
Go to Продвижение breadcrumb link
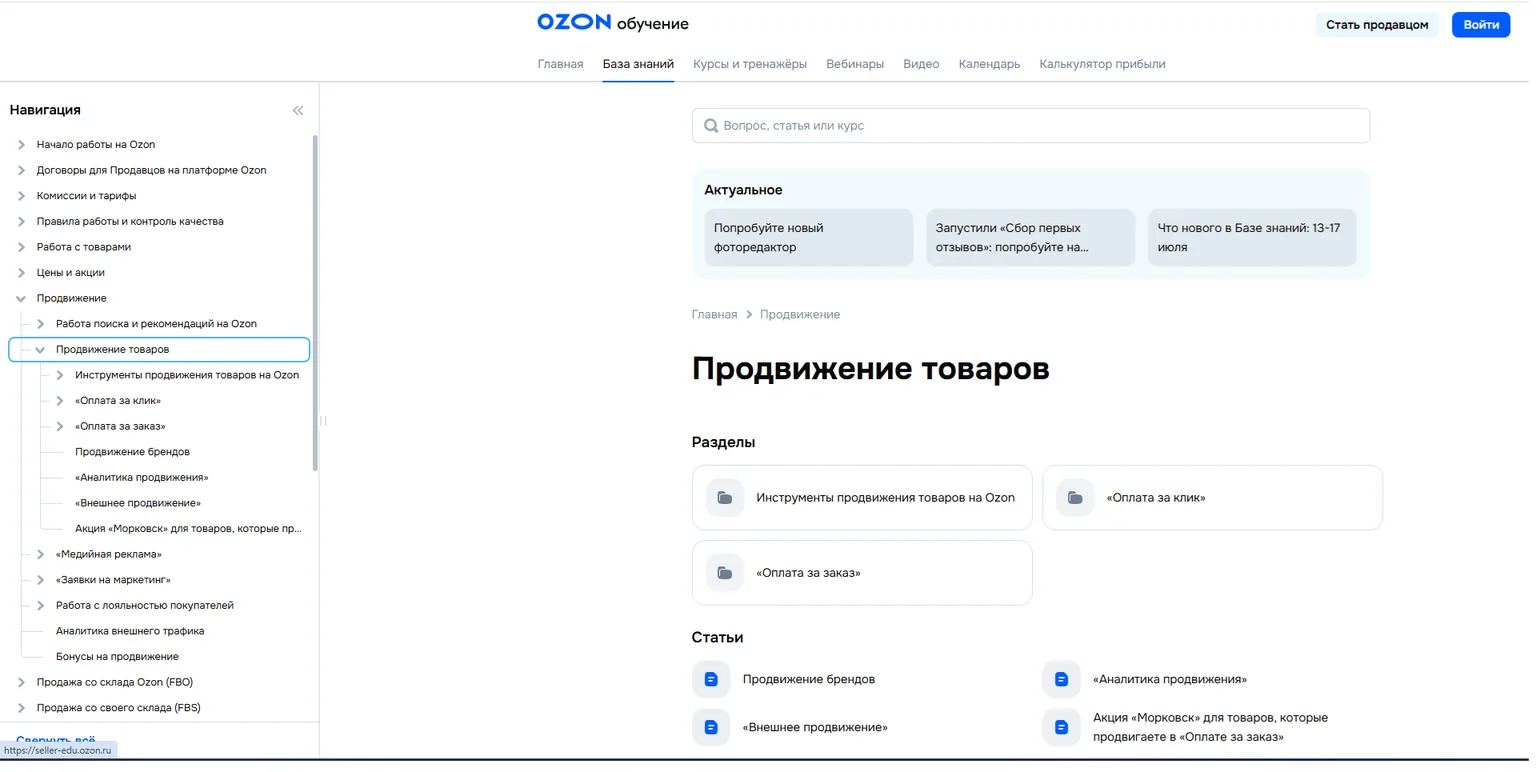click(800, 315)
